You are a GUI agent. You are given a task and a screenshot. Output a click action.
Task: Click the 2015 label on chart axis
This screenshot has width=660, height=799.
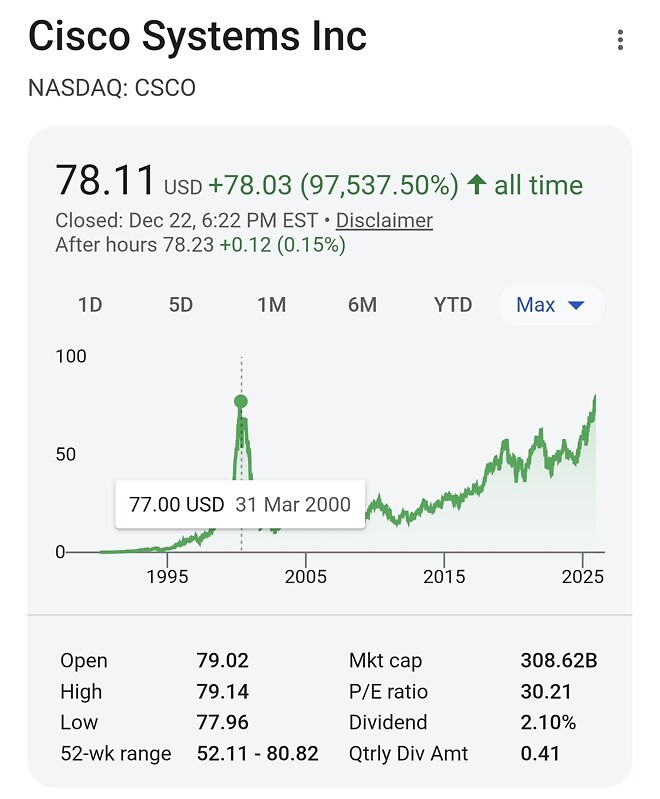pos(444,577)
